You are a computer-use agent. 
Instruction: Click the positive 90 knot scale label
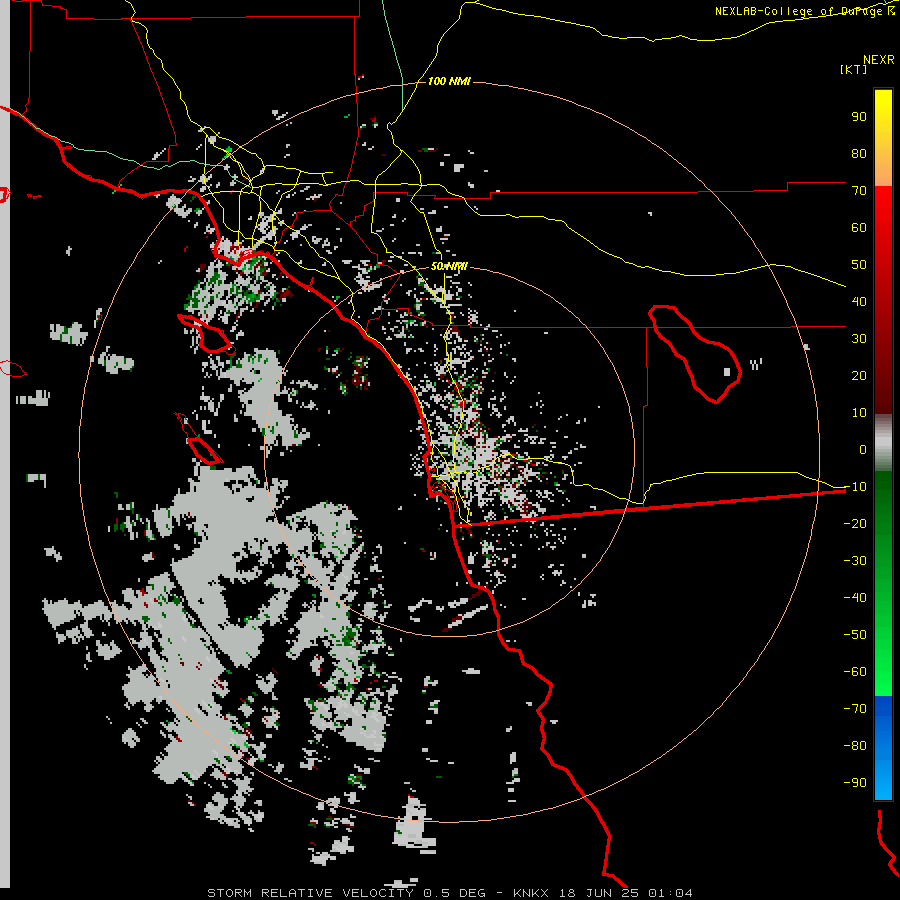tap(859, 117)
